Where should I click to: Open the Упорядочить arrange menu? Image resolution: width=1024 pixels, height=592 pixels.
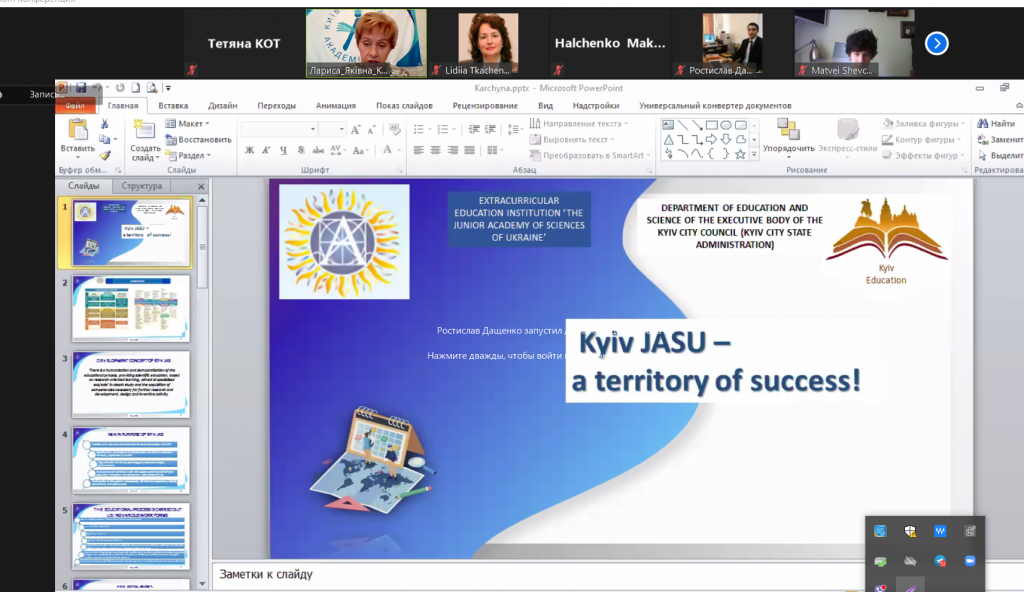coord(788,139)
